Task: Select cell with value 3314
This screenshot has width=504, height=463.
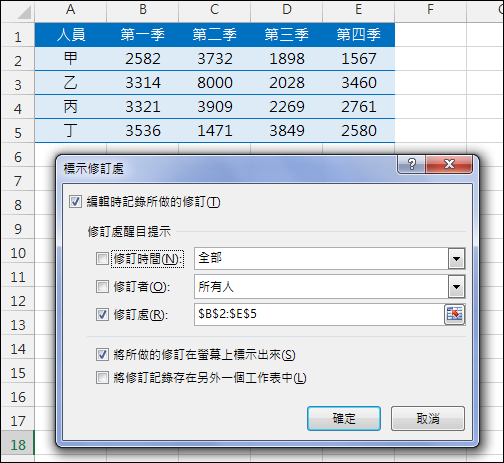Action: click(143, 83)
